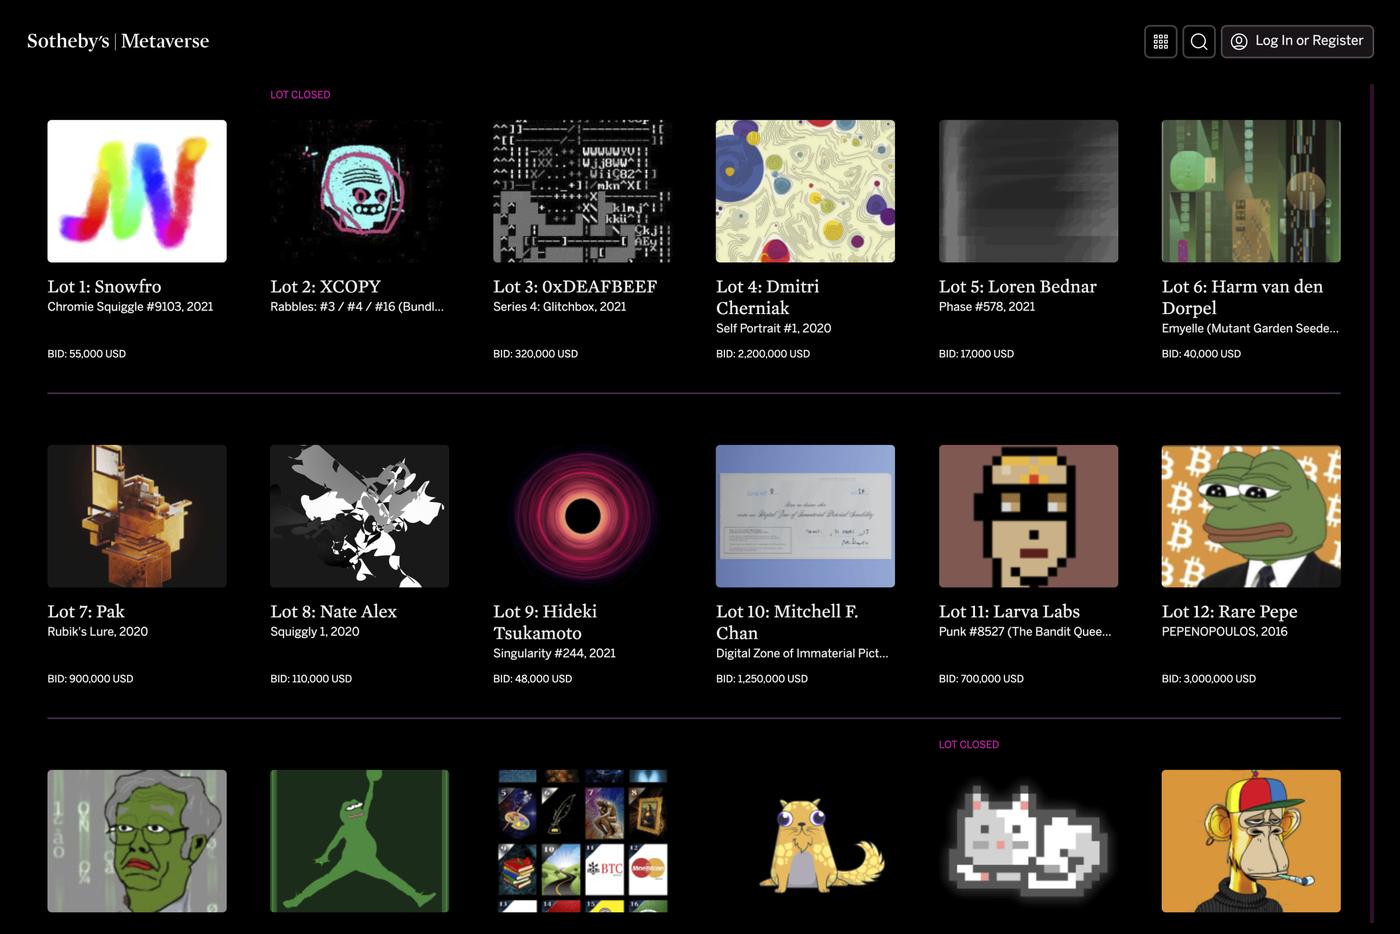The image size is (1400, 934).
Task: Click 'BID: 110,000 USD' text
Action: [x=311, y=679]
